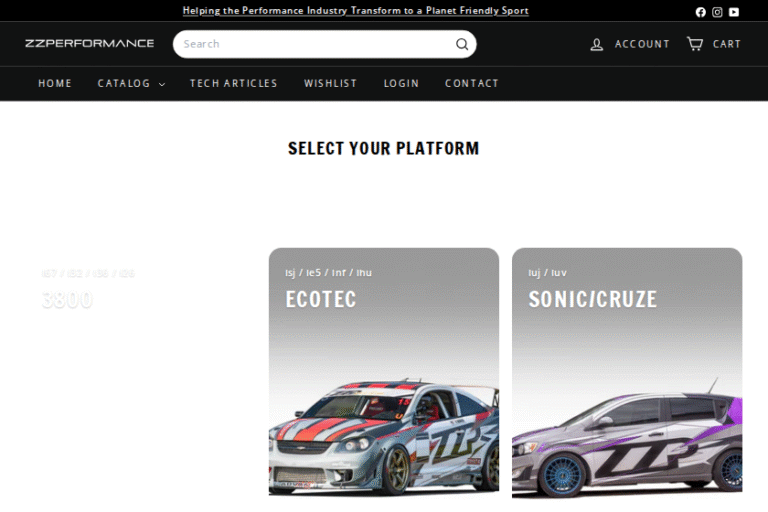Image resolution: width=768 pixels, height=512 pixels.
Task: Click the Sonic/Cruze purple car image
Action: [627, 440]
